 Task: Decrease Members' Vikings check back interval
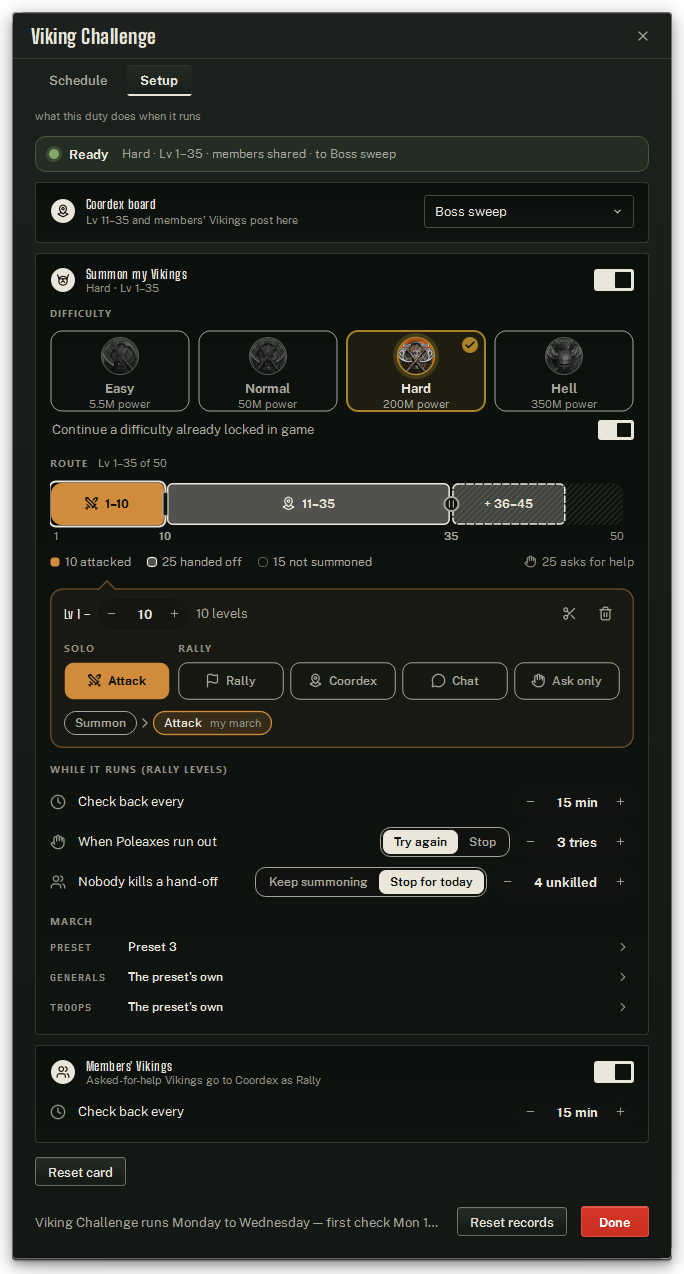(x=530, y=1112)
